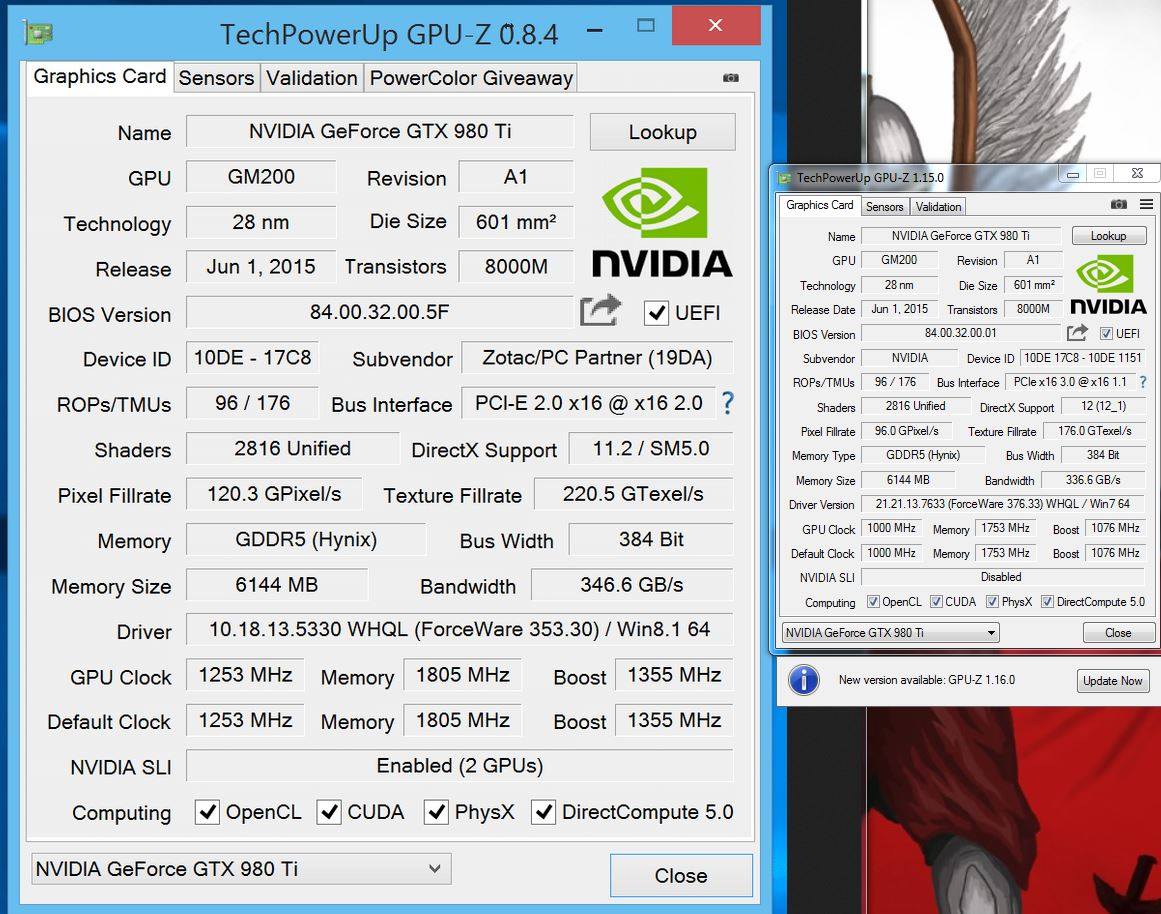Image resolution: width=1161 pixels, height=914 pixels.
Task: Click the Lookup button in GPU-Z 0.8.4
Action: [663, 132]
